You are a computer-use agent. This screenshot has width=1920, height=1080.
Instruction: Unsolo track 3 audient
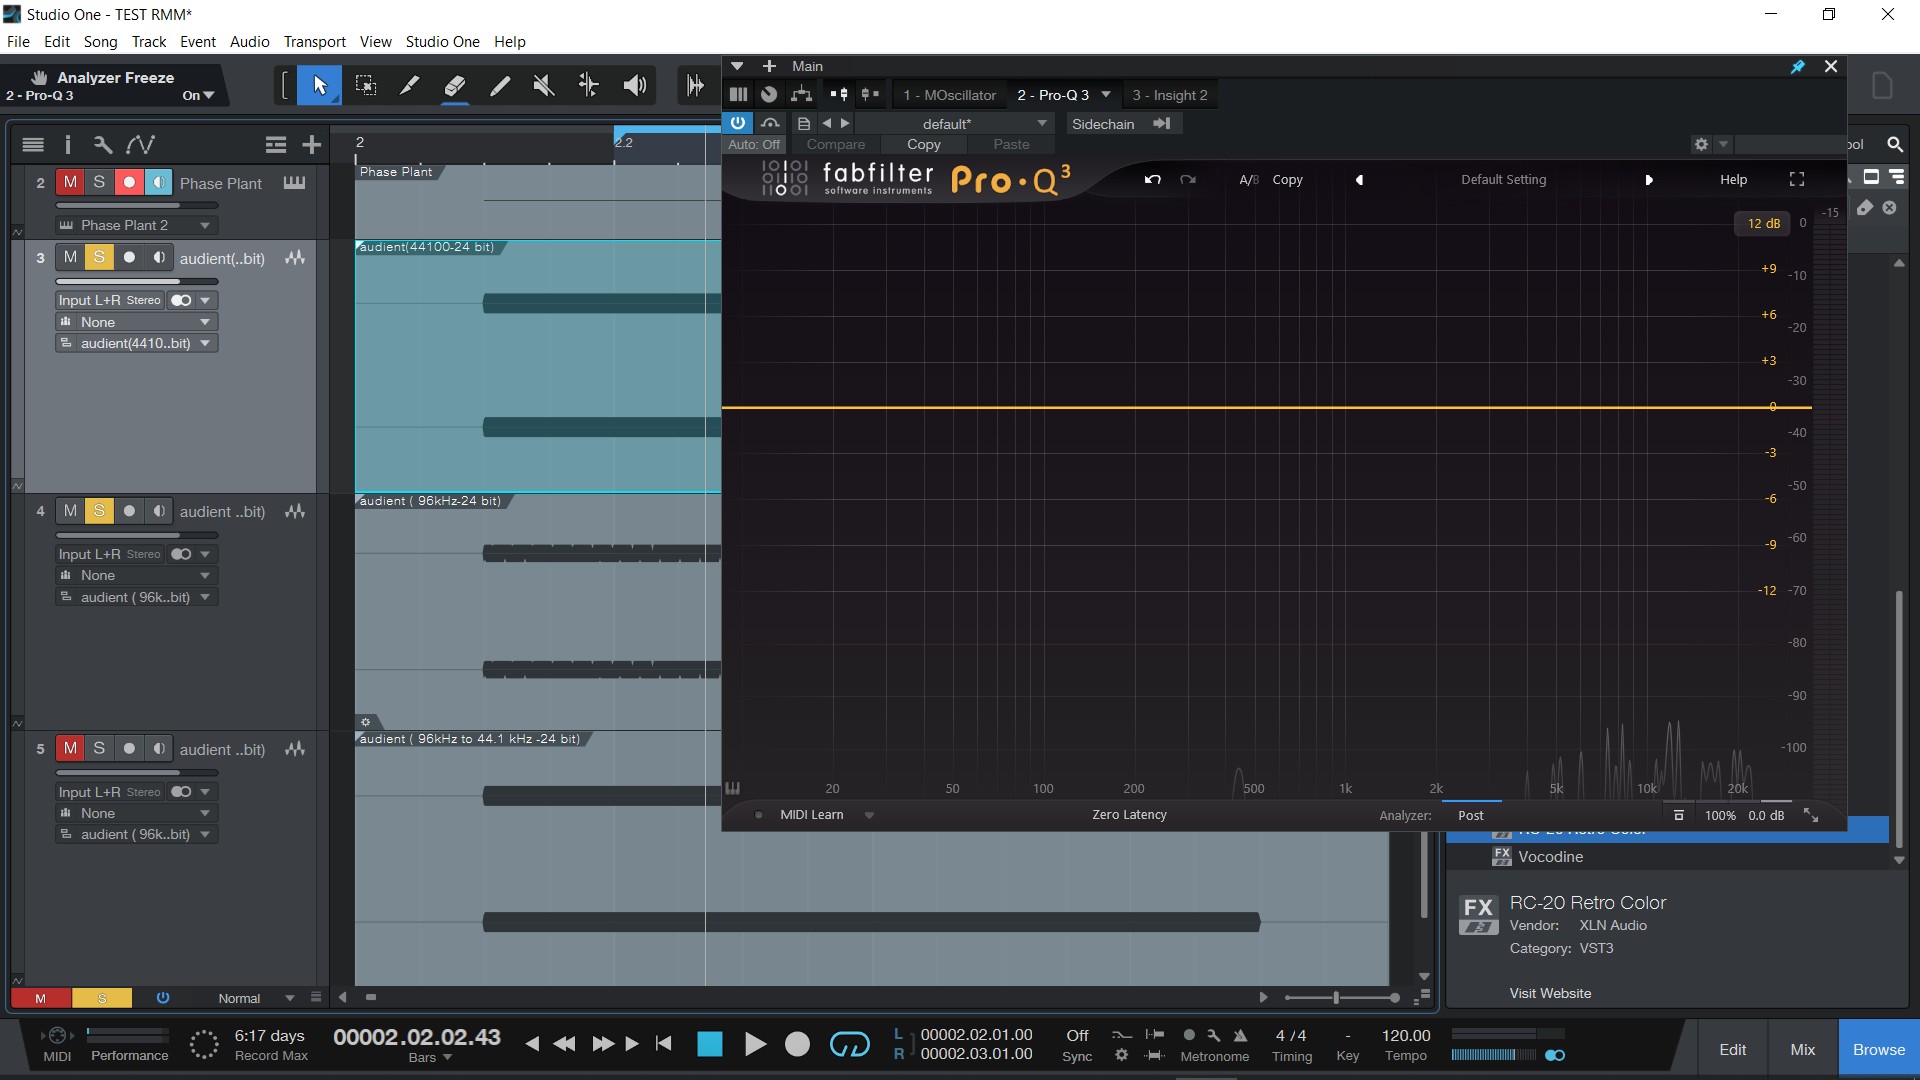coord(99,258)
